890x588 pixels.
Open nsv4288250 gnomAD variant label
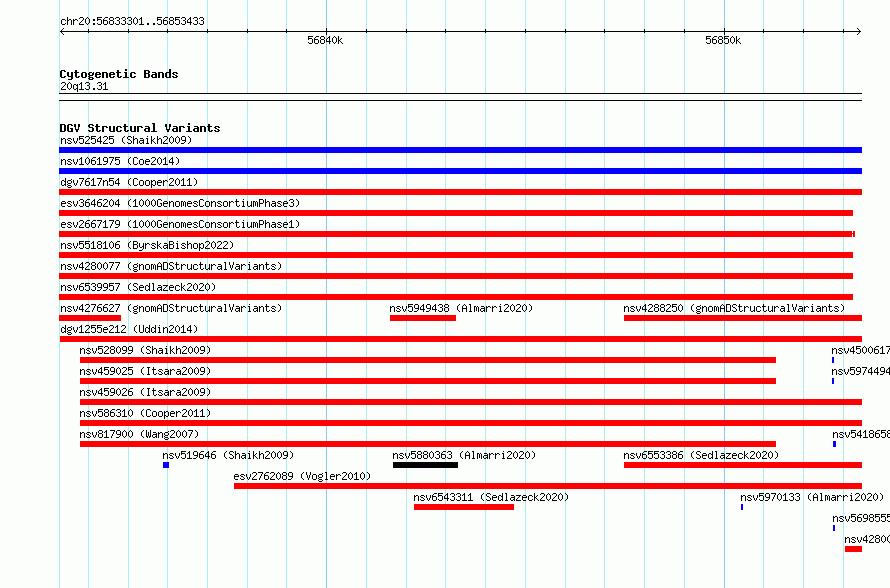tap(734, 308)
